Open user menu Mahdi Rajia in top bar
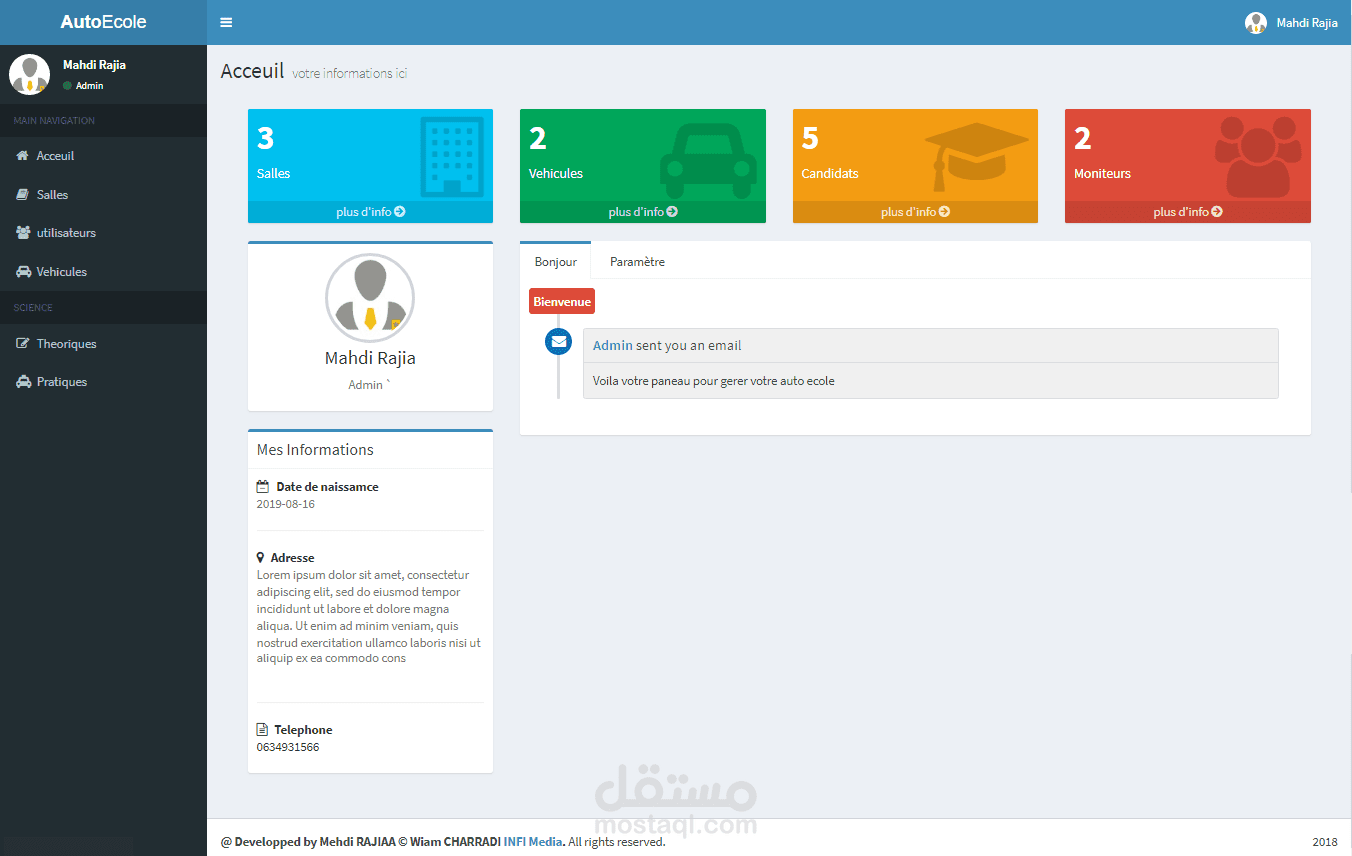Image resolution: width=1352 pixels, height=856 pixels. point(1291,22)
